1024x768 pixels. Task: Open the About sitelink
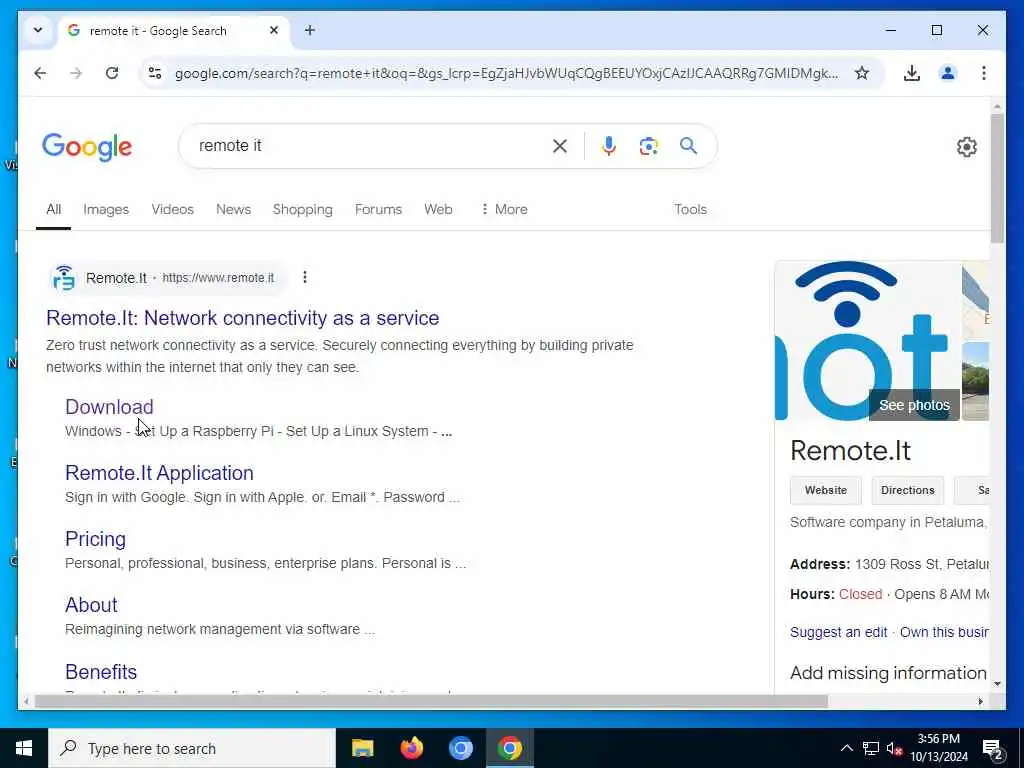[x=91, y=605]
